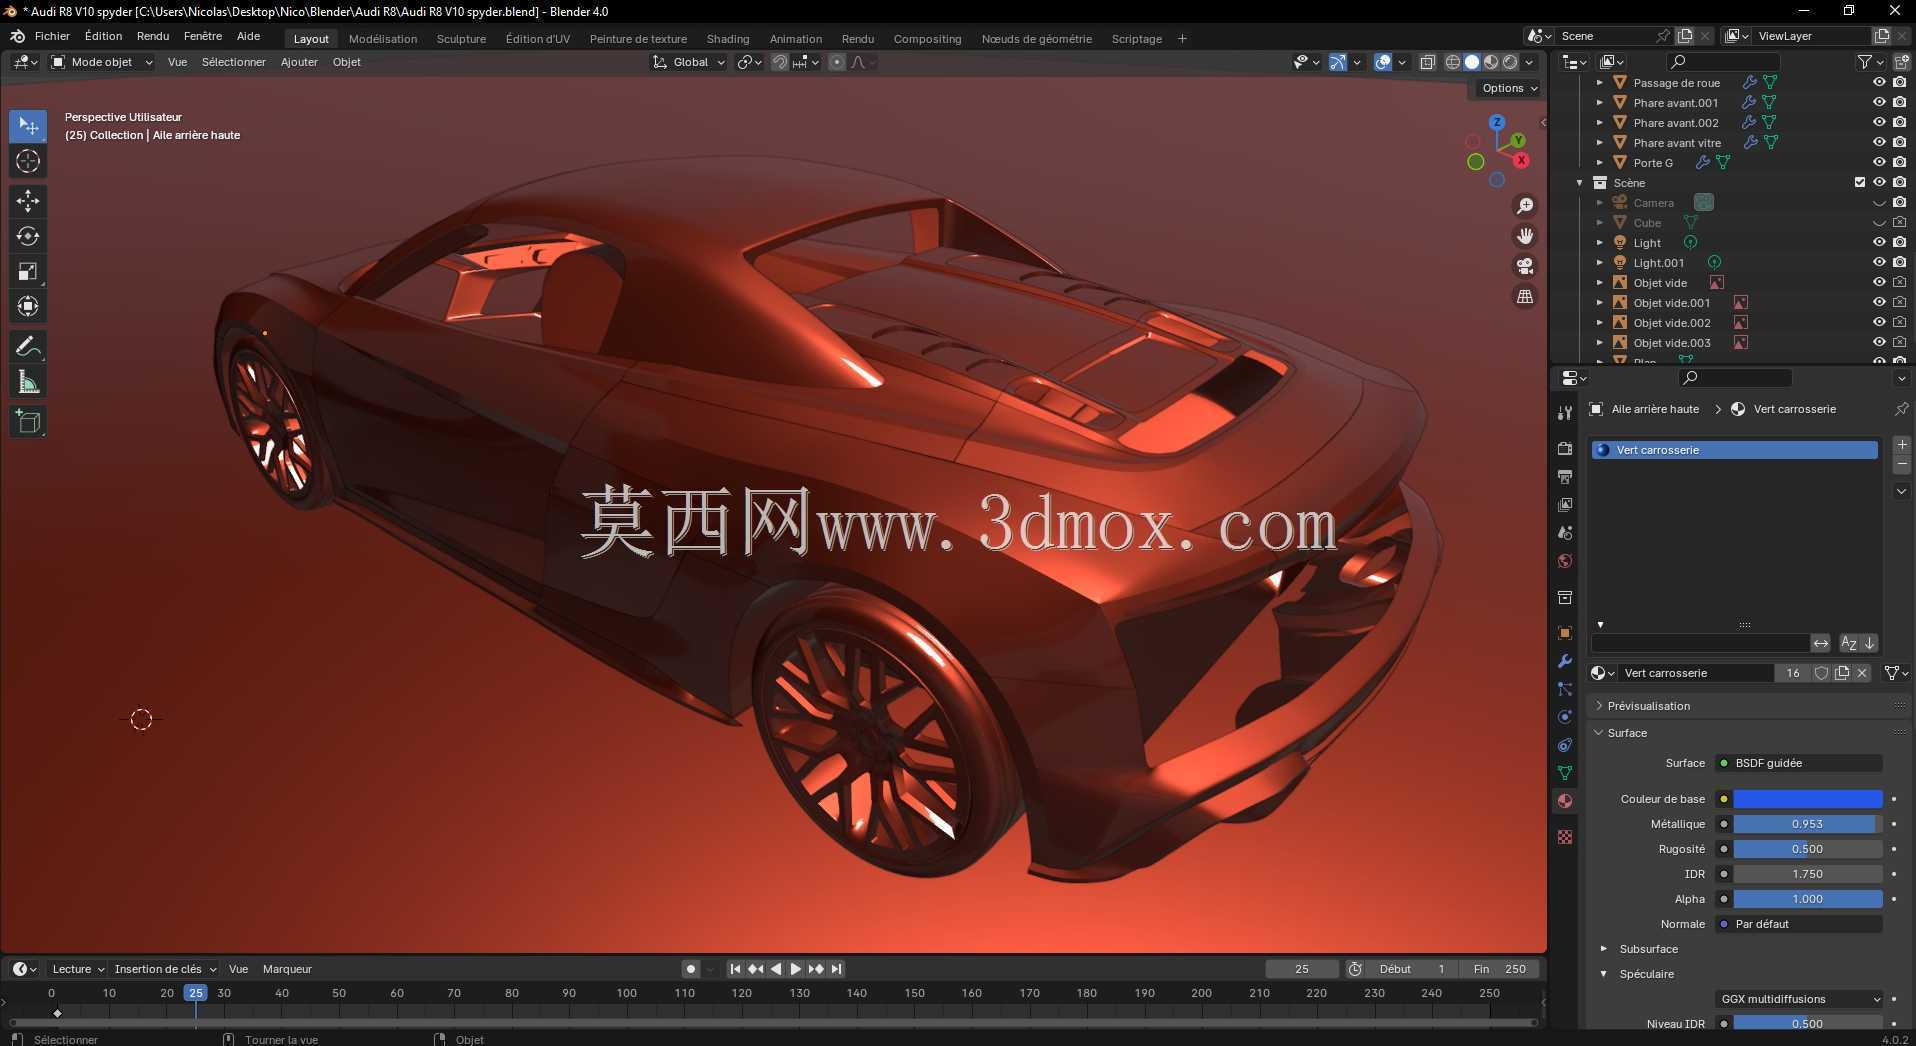The image size is (1916, 1046).
Task: Open the Mode objet dropdown
Action: (102, 62)
